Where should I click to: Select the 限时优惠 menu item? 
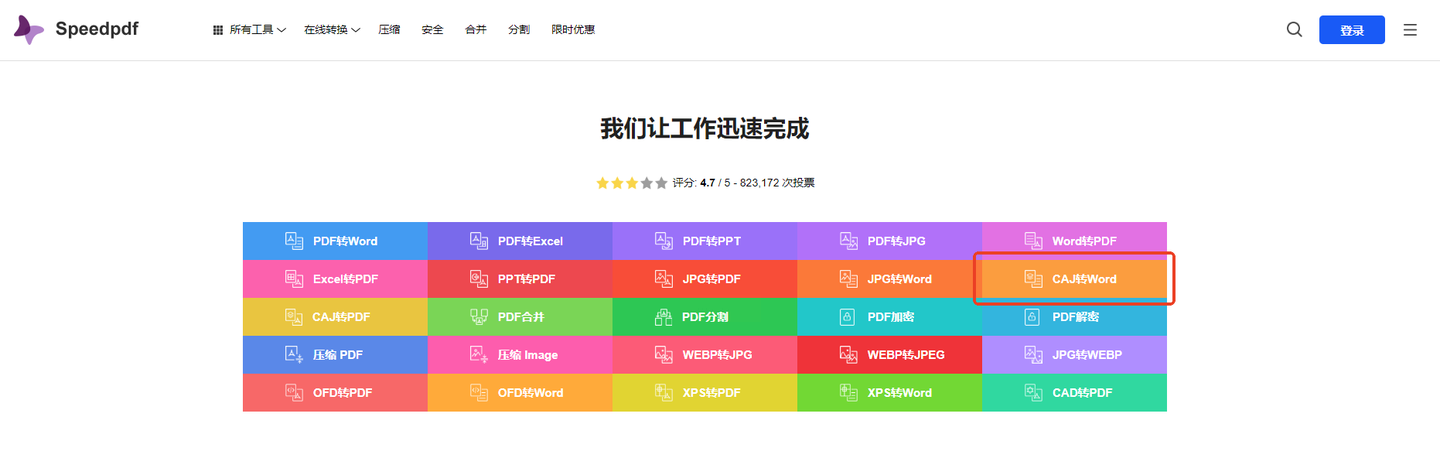coord(573,30)
